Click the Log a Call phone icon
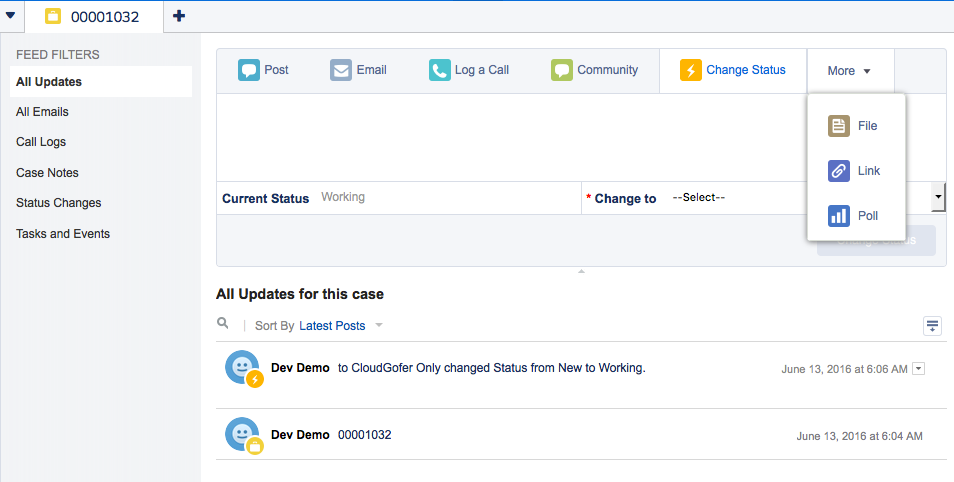 (x=440, y=70)
